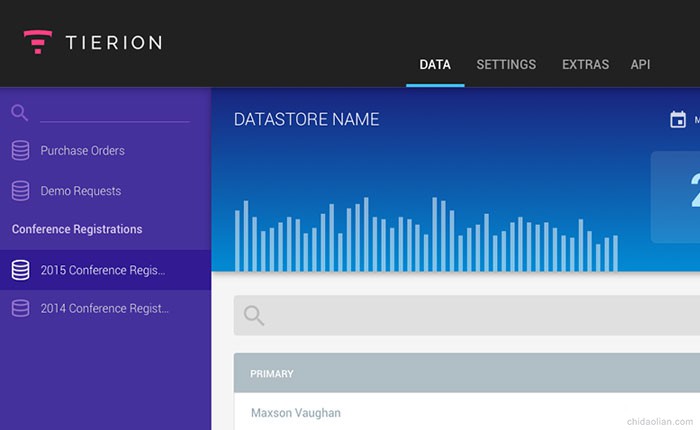Select the 2014 Conference Regist... datastore
This screenshot has height=430, width=700.
coord(105,309)
